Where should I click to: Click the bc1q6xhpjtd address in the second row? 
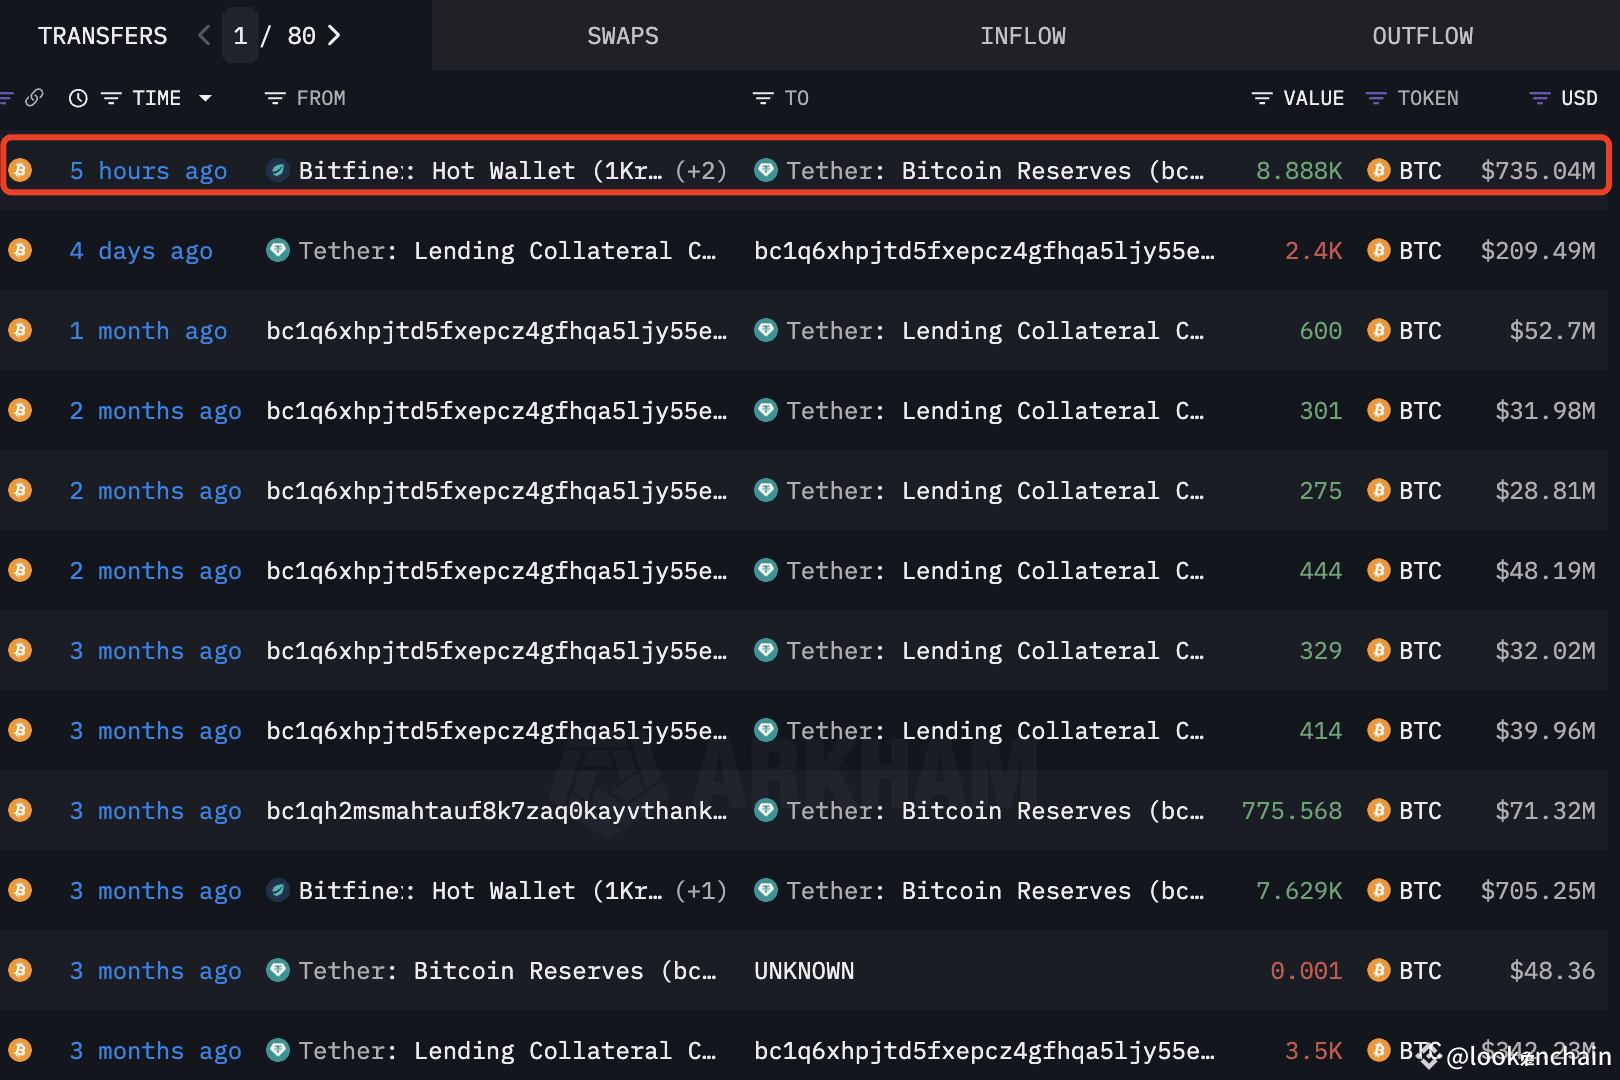tap(987, 250)
